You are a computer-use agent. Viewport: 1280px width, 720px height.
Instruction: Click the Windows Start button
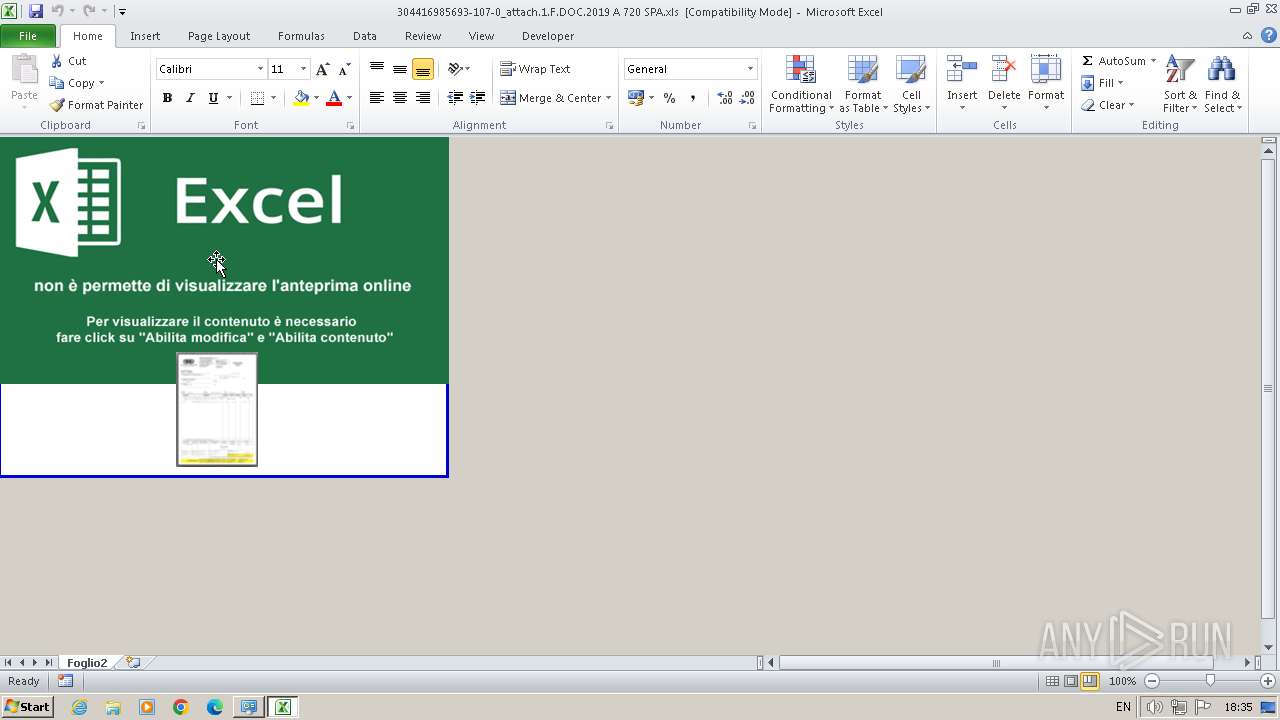(27, 707)
